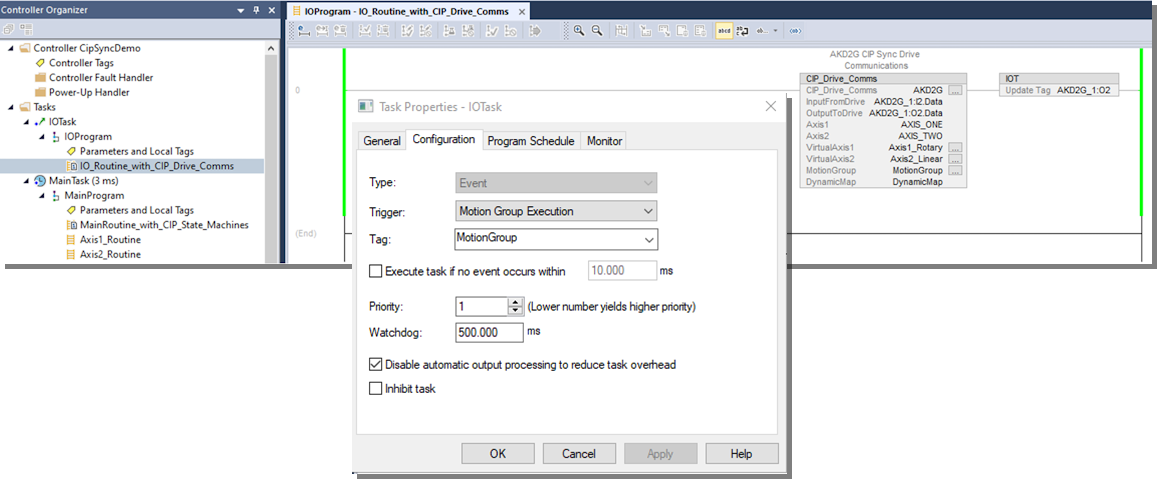Image resolution: width=1157 pixels, height=484 pixels.
Task: Open the Program Schedule tab
Action: 531,140
